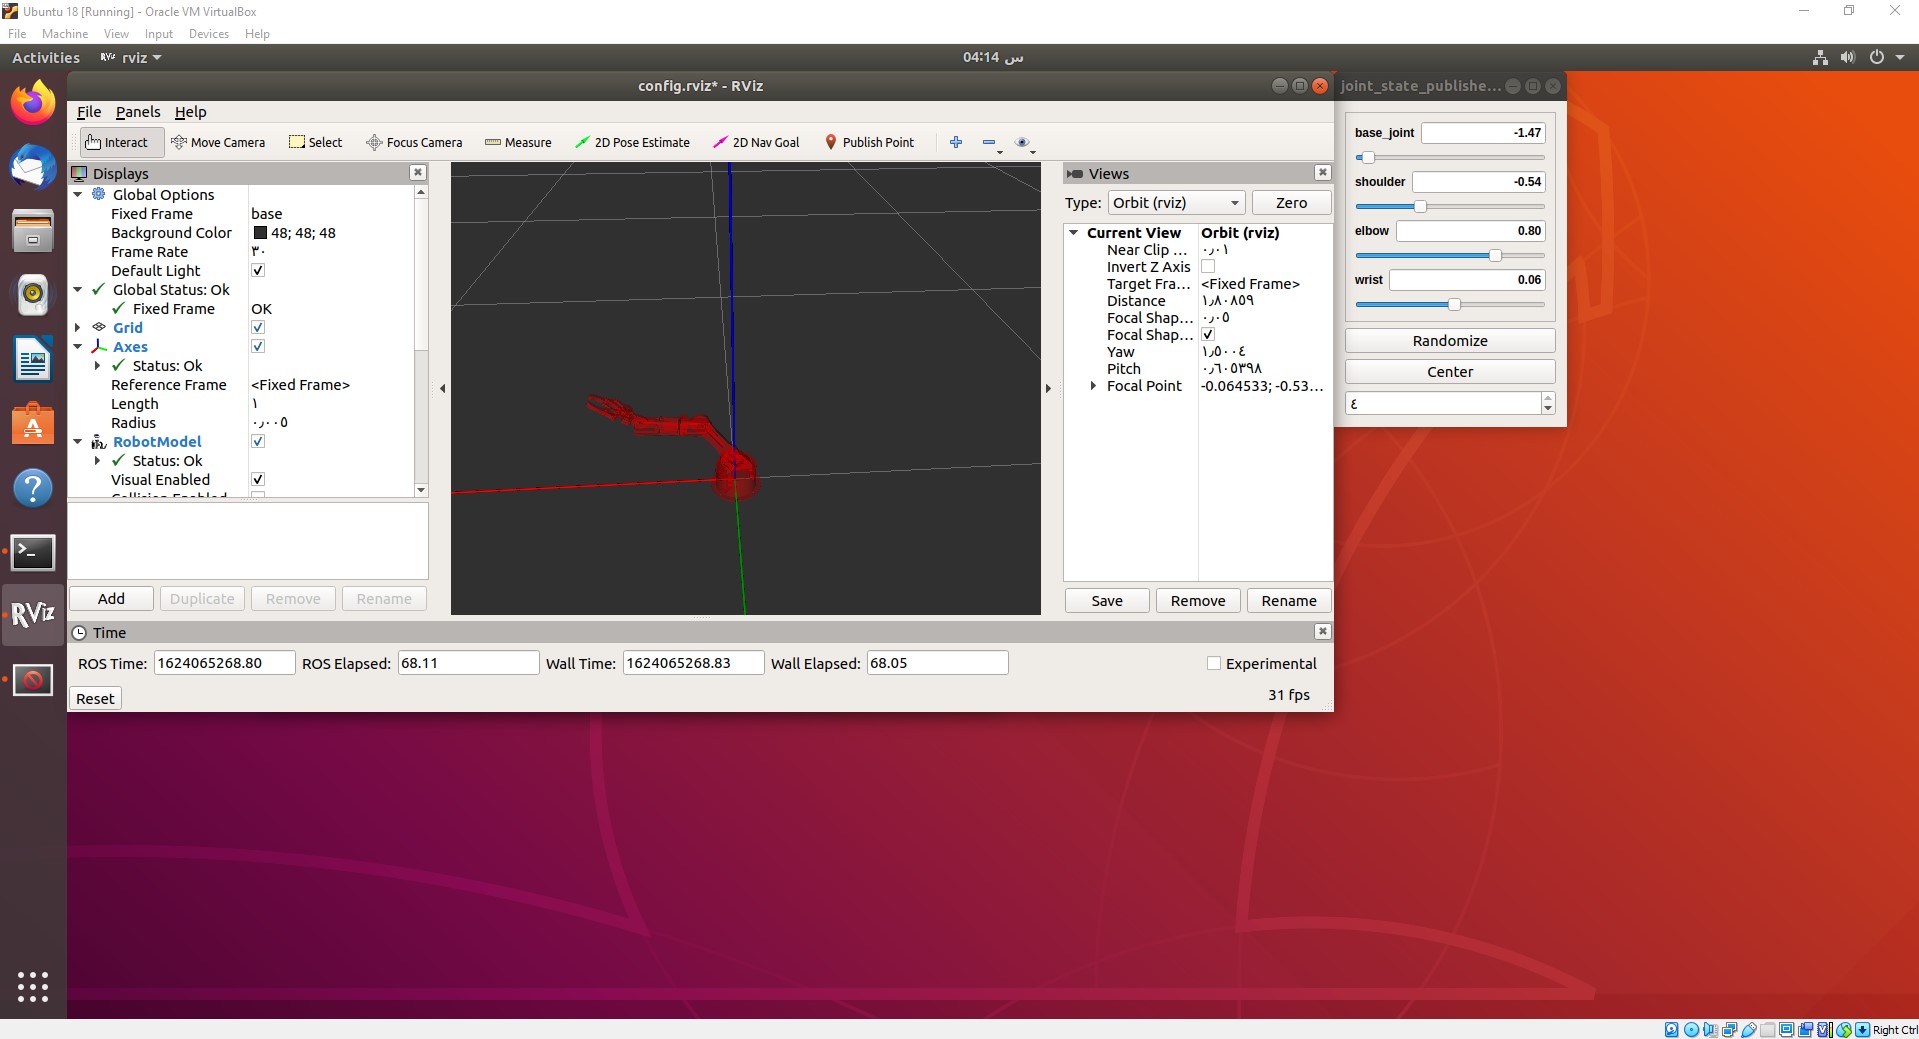Activate the Move Camera tool
The width and height of the screenshot is (1919, 1039).
pyautogui.click(x=219, y=142)
